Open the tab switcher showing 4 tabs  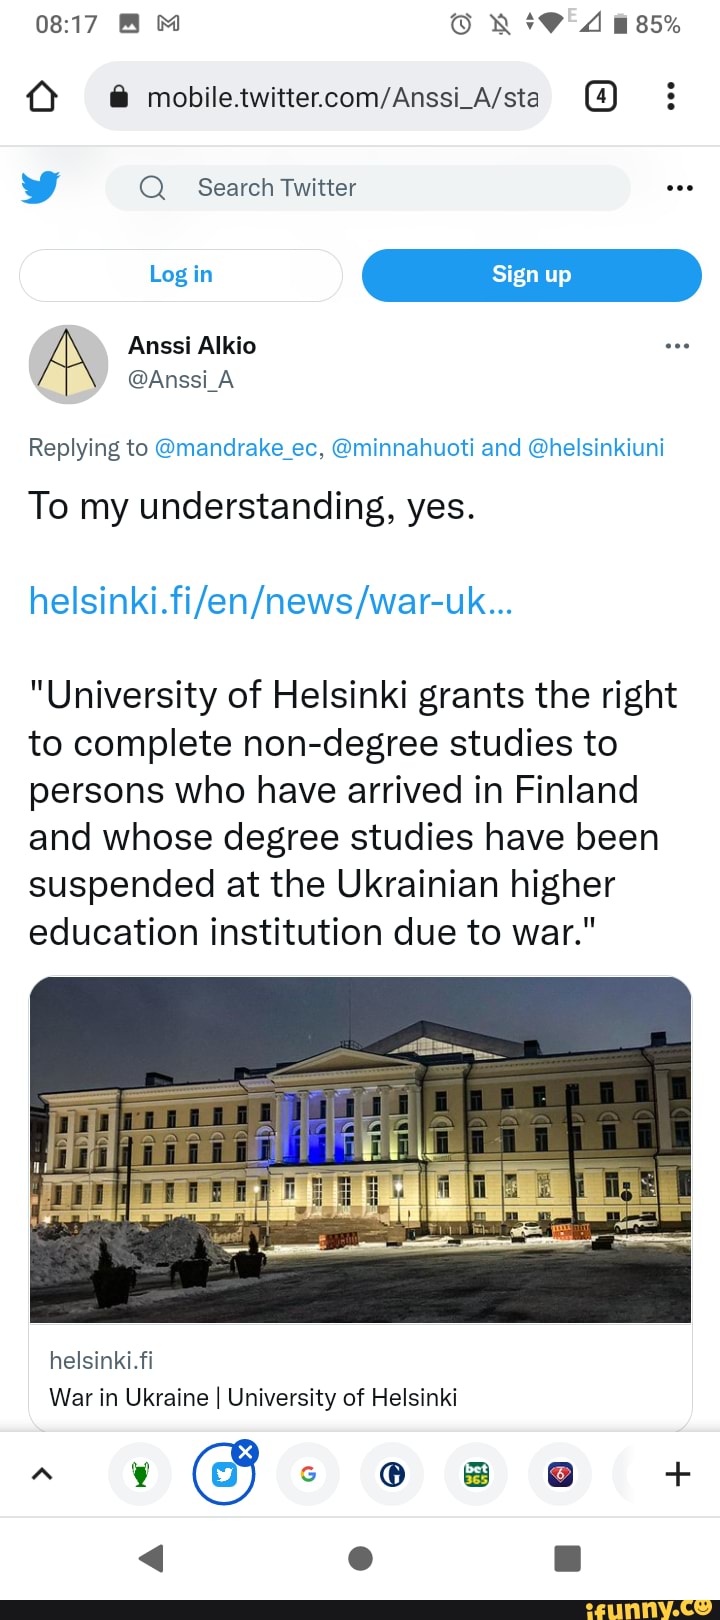[x=600, y=97]
